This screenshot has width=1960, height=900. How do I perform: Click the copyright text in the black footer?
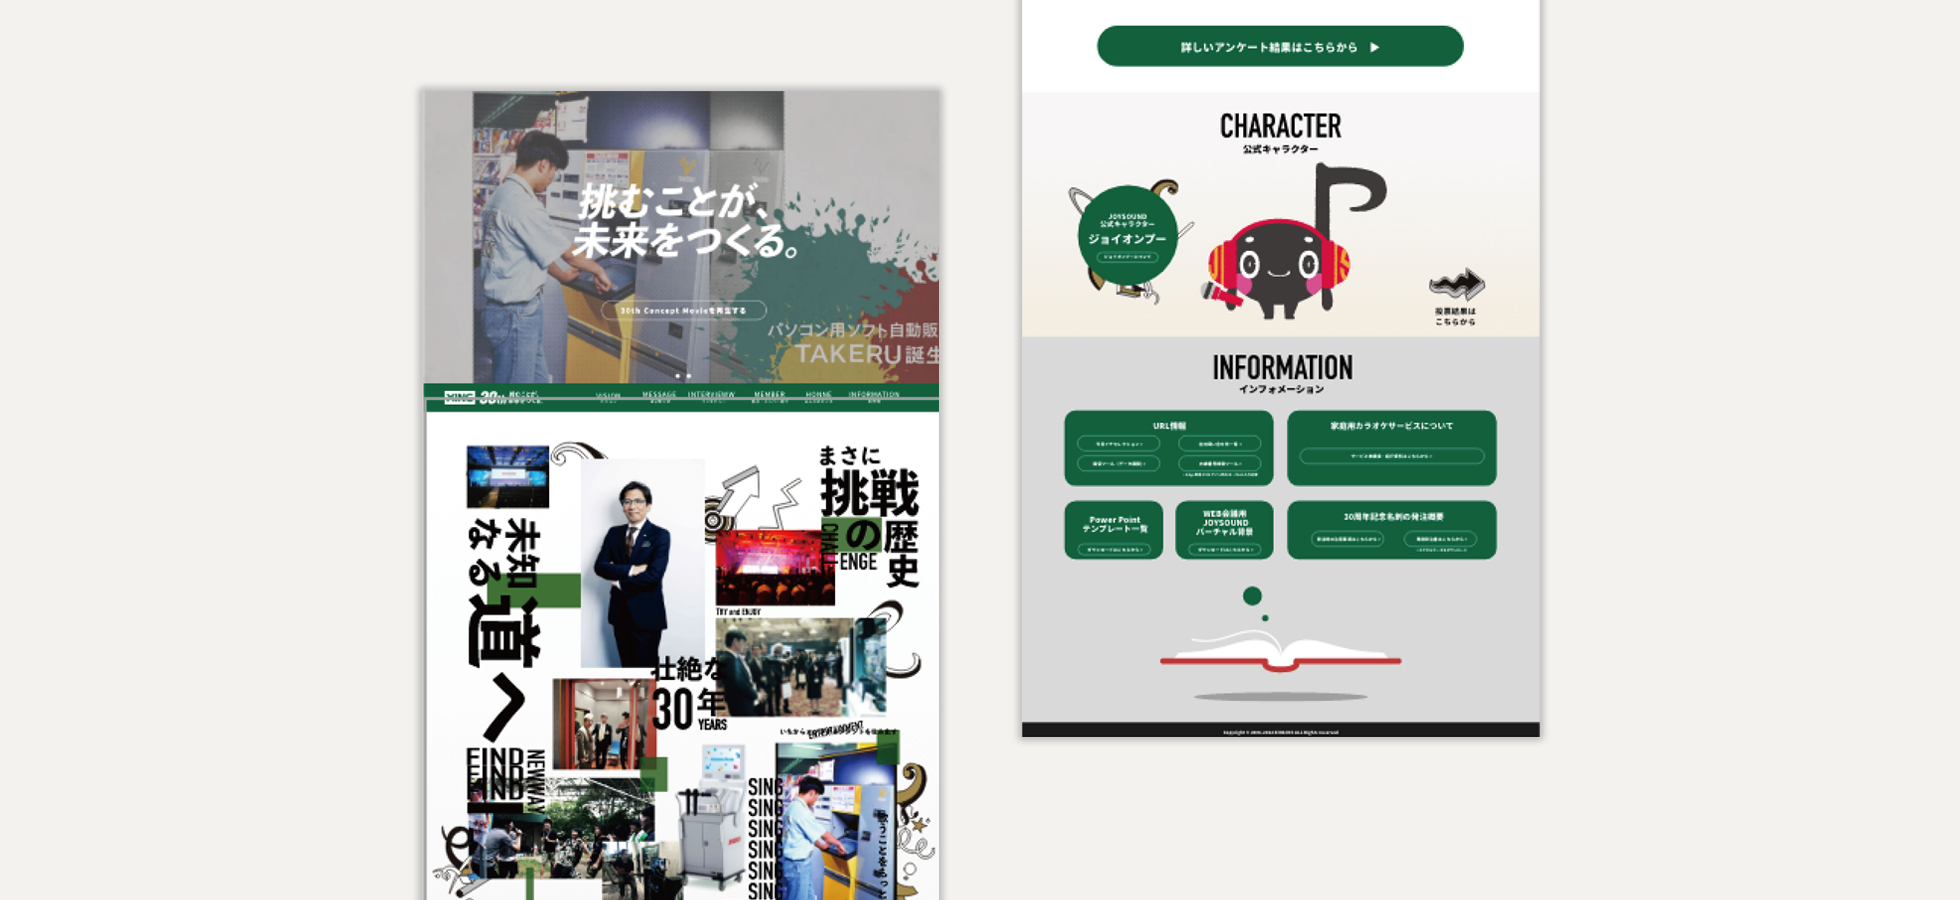coord(1280,732)
